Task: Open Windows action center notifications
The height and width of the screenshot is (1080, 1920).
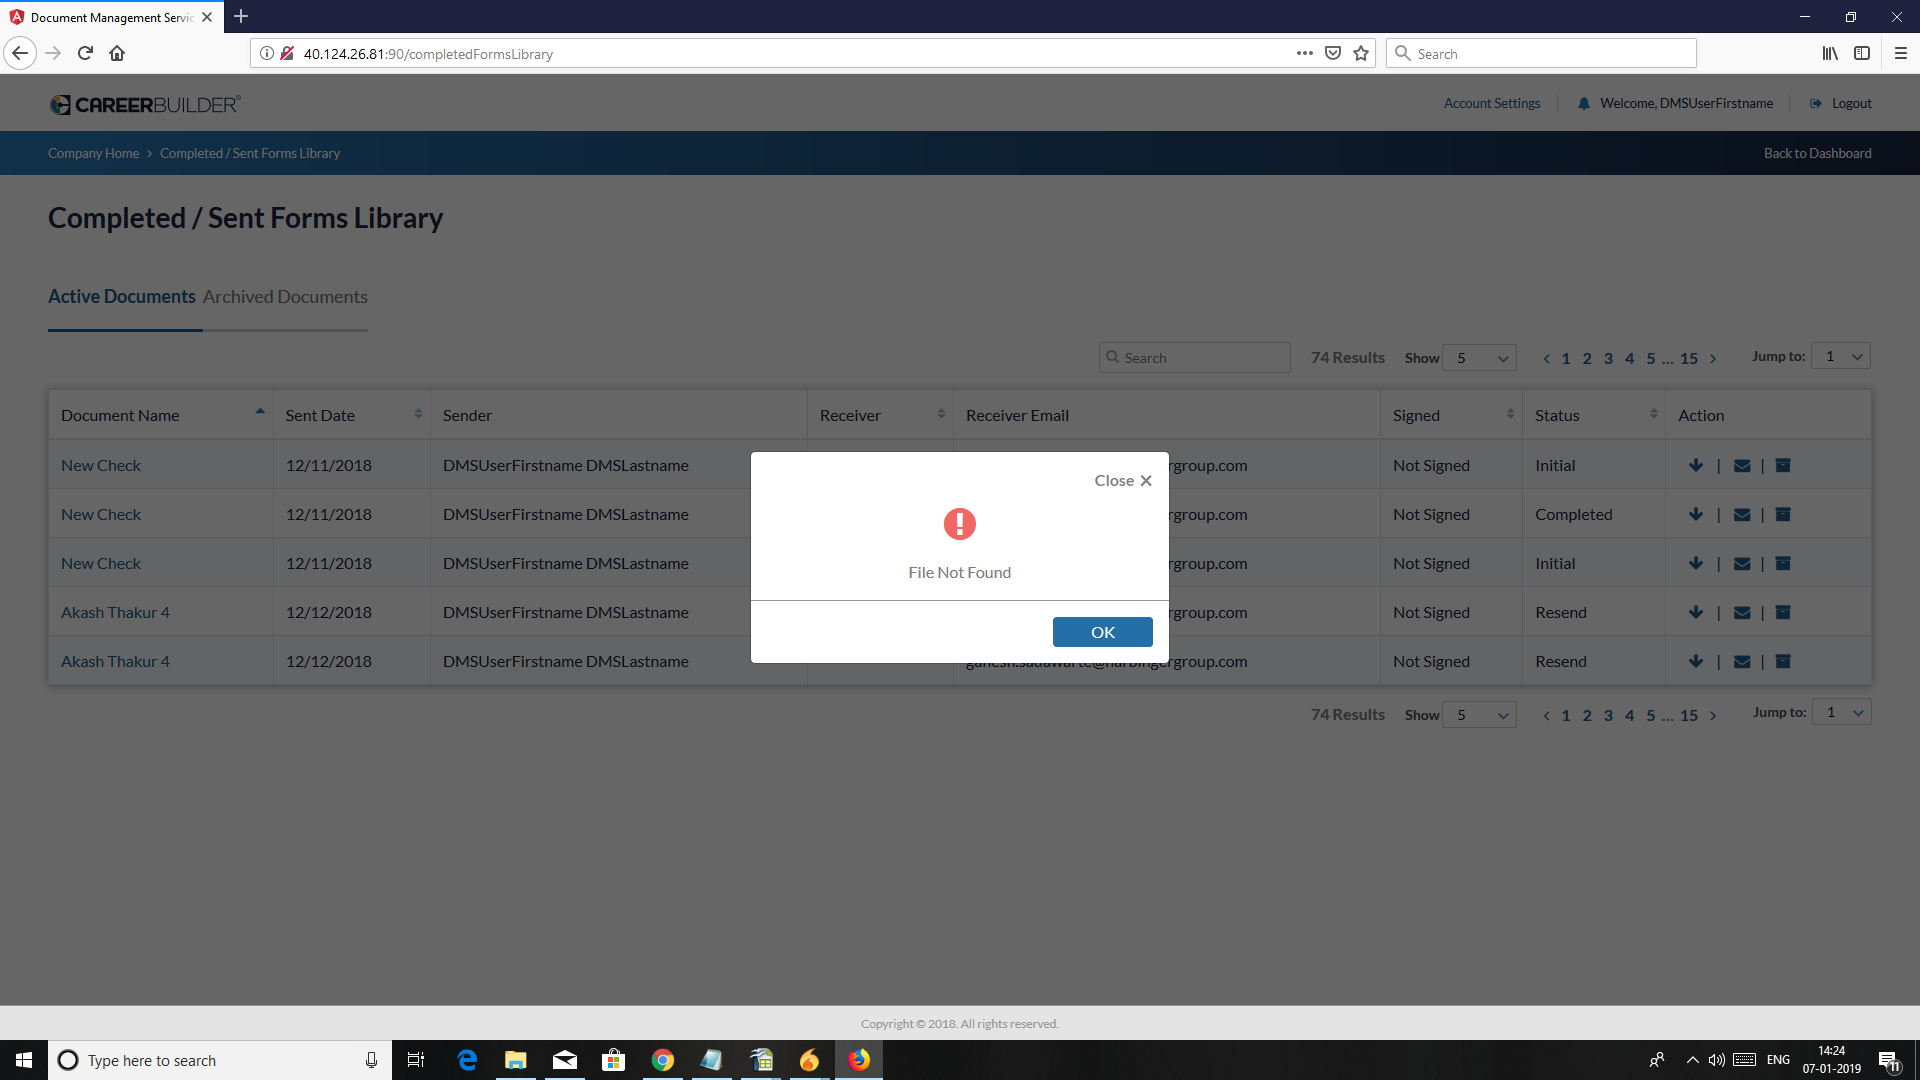Action: [x=1889, y=1060]
